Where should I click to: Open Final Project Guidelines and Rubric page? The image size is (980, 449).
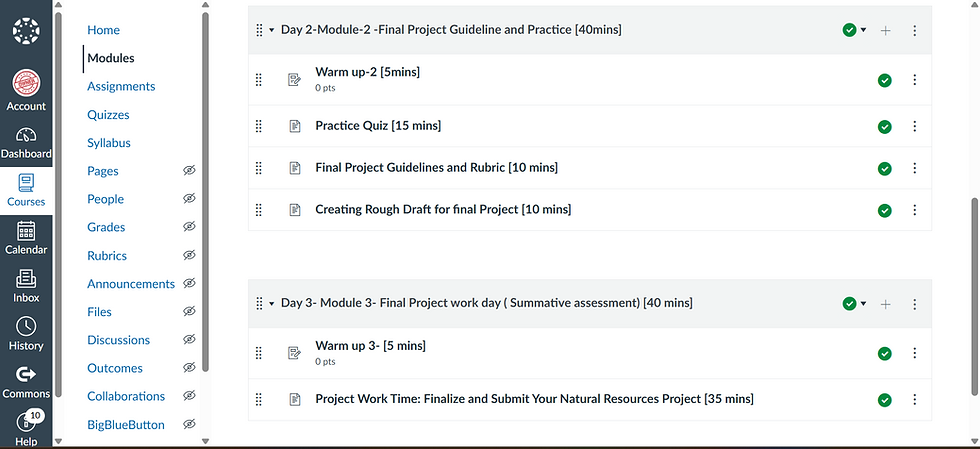436,167
